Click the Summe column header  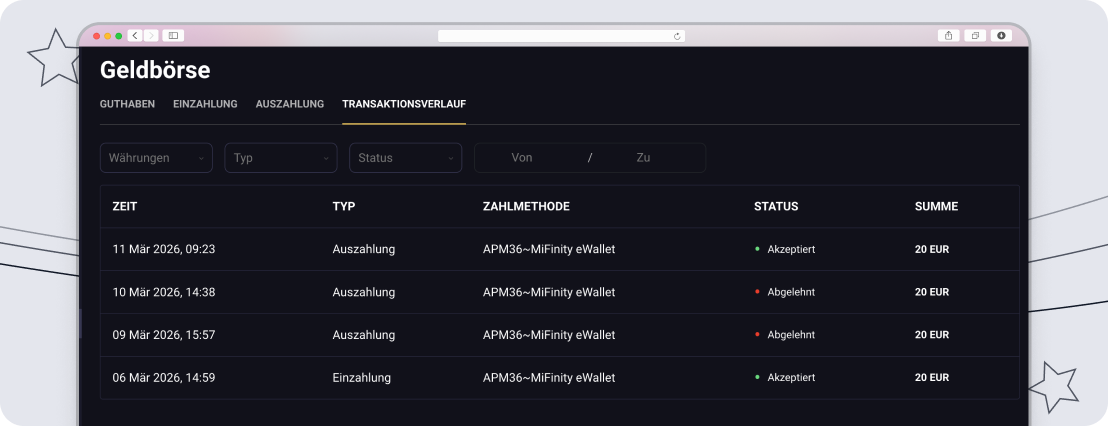click(936, 207)
